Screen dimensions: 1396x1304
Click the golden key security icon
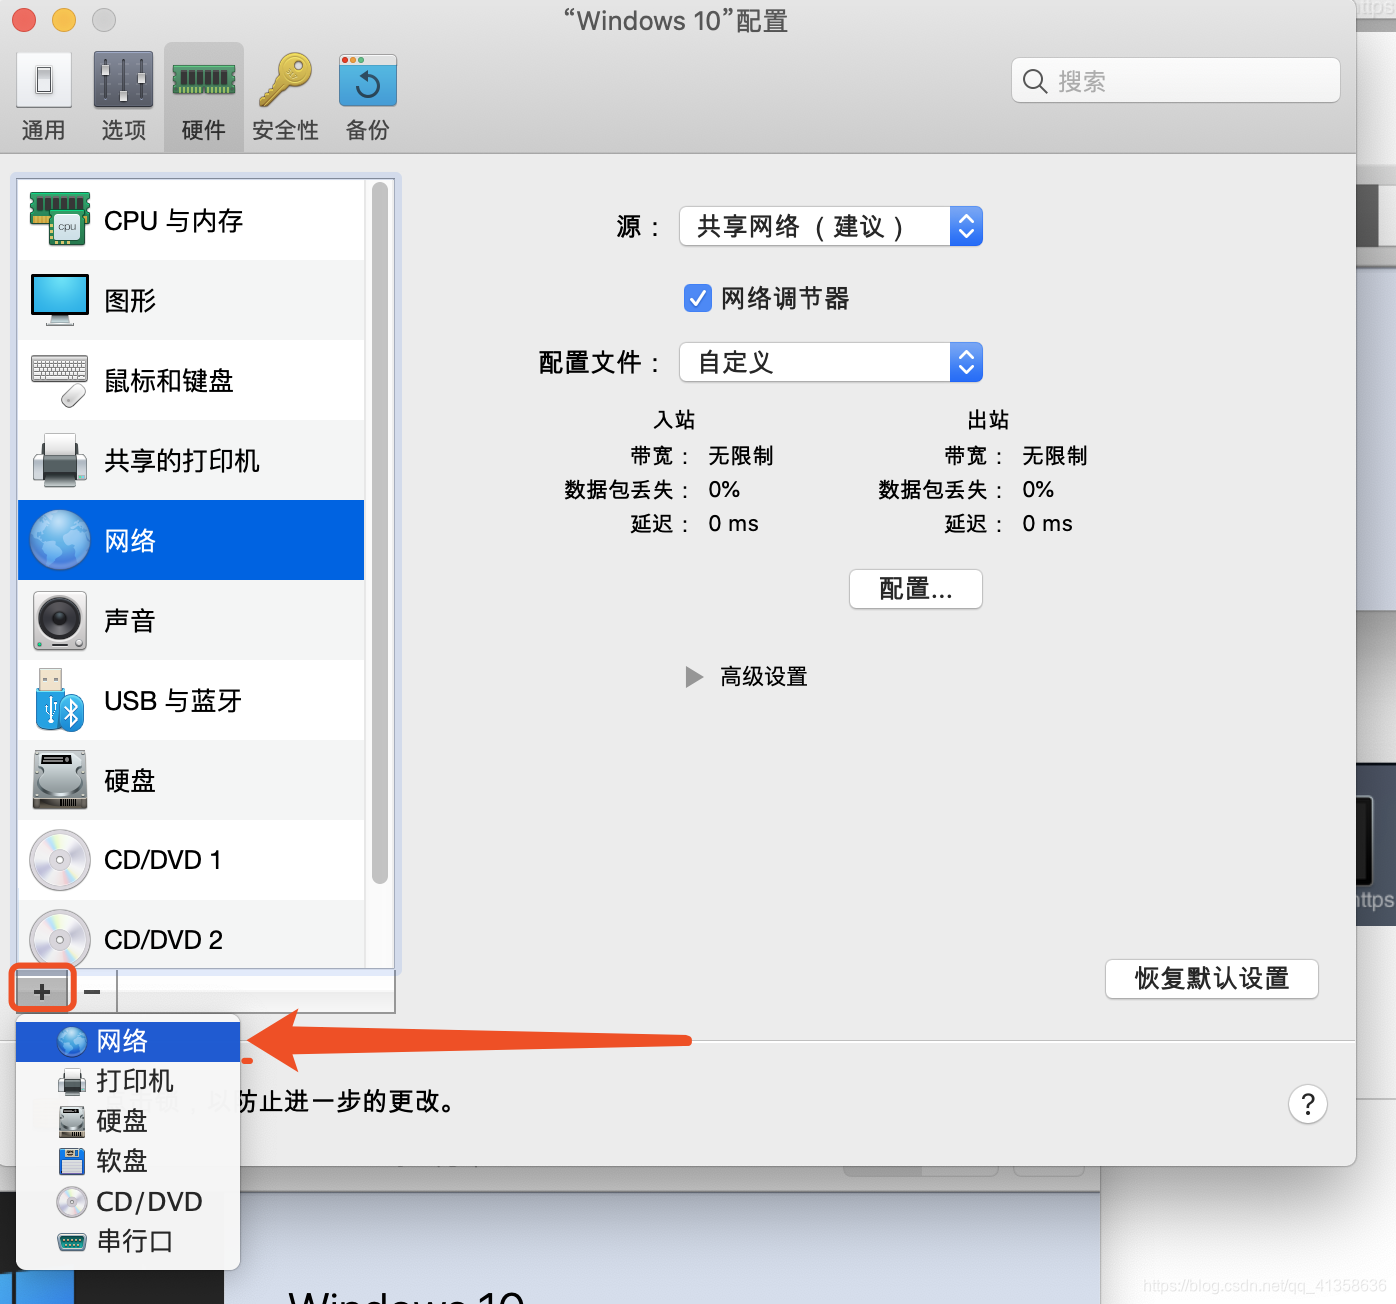285,79
